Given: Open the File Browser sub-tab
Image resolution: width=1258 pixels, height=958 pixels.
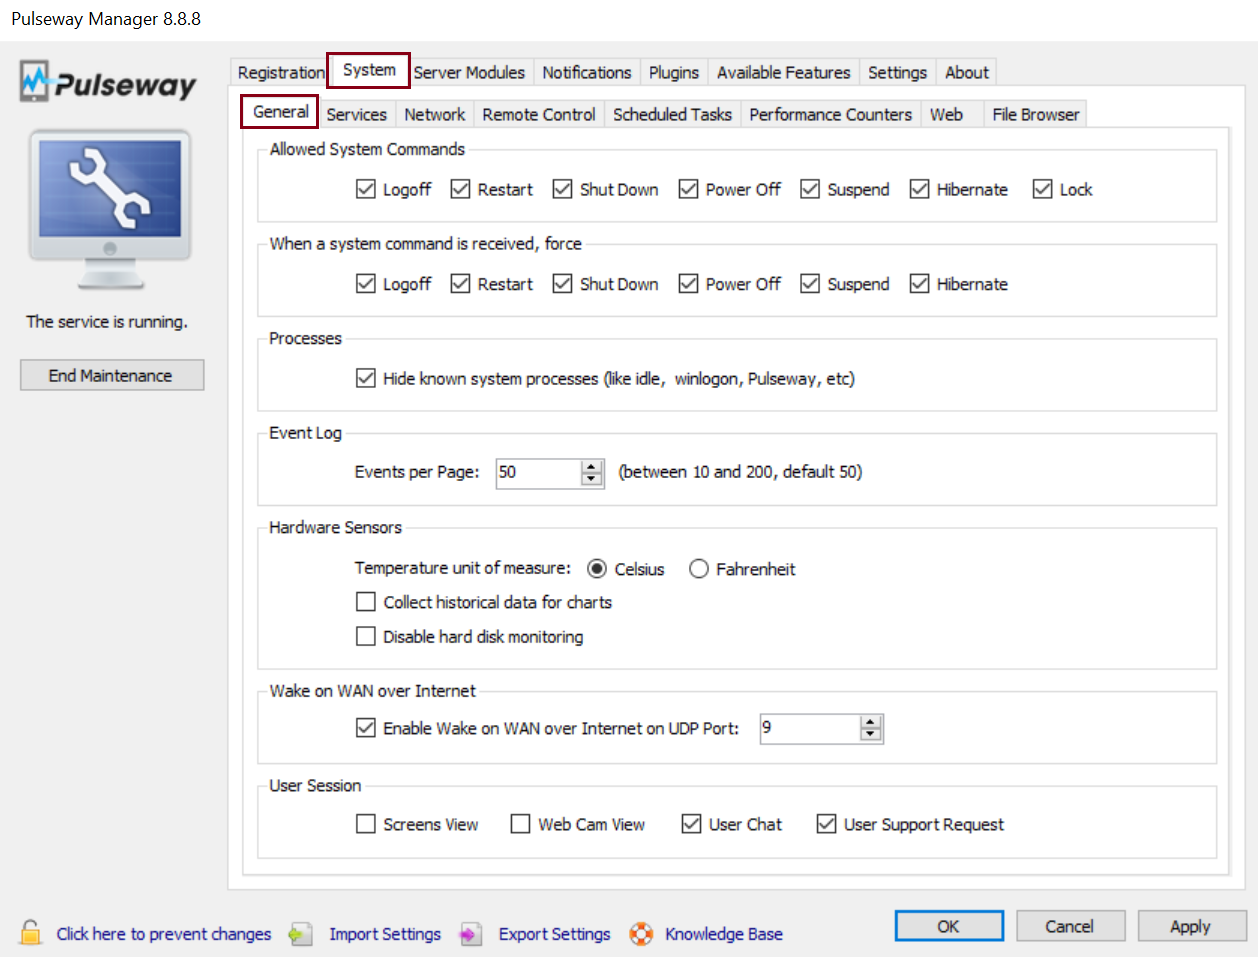Looking at the screenshot, I should click(x=1036, y=114).
